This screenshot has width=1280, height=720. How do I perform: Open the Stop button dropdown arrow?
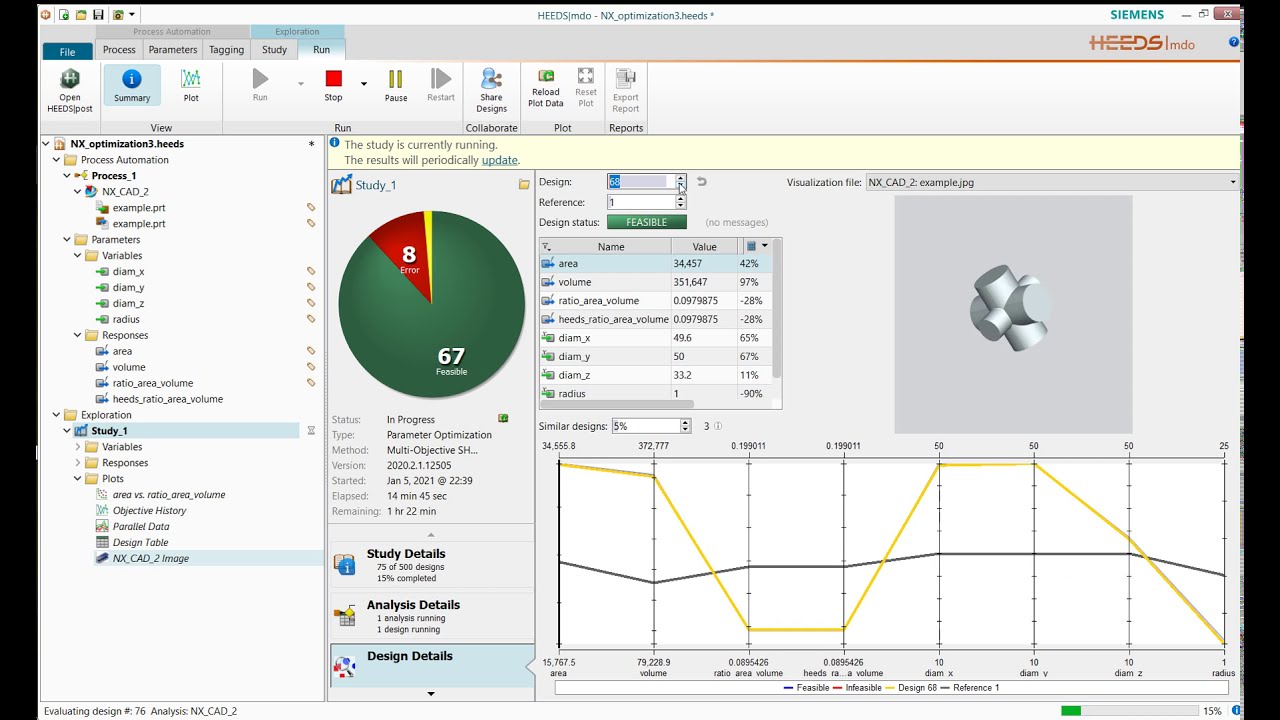tap(364, 84)
